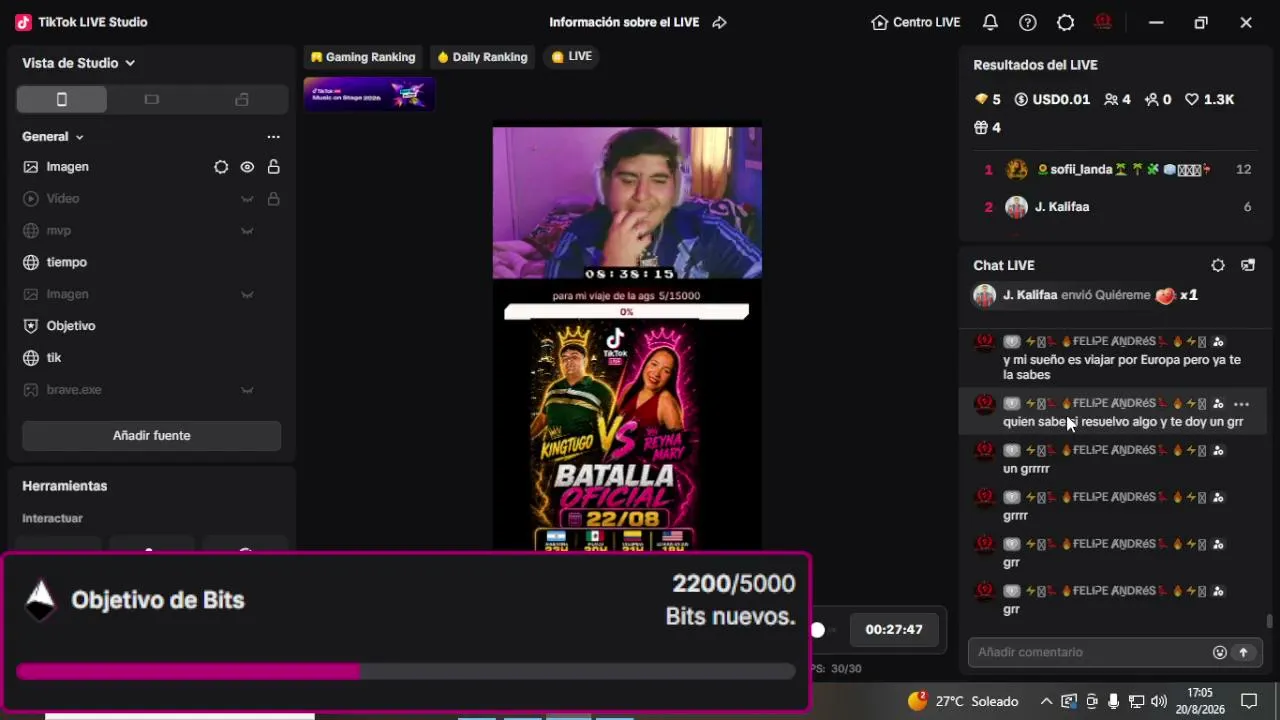Open the TikTok LIVE Studio notifications bell

990,22
